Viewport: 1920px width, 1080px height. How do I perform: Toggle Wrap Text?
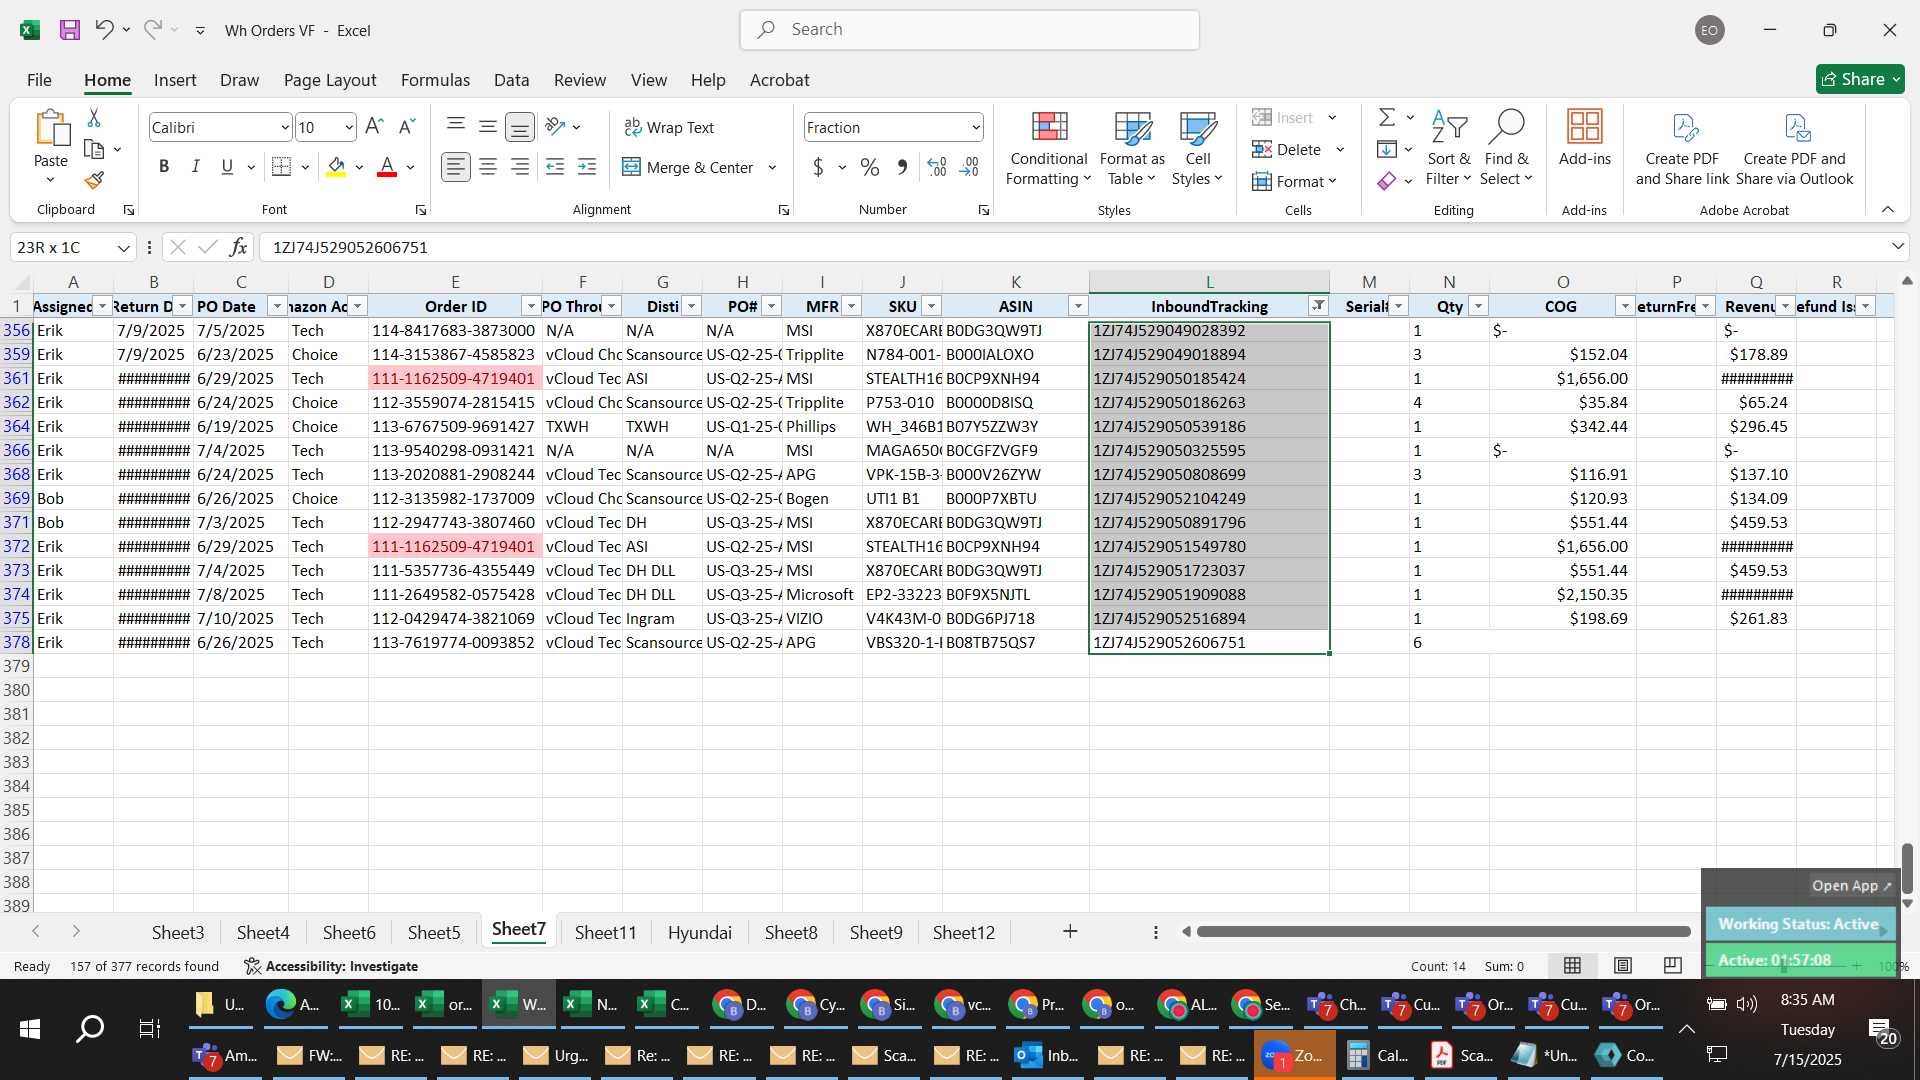[669, 127]
